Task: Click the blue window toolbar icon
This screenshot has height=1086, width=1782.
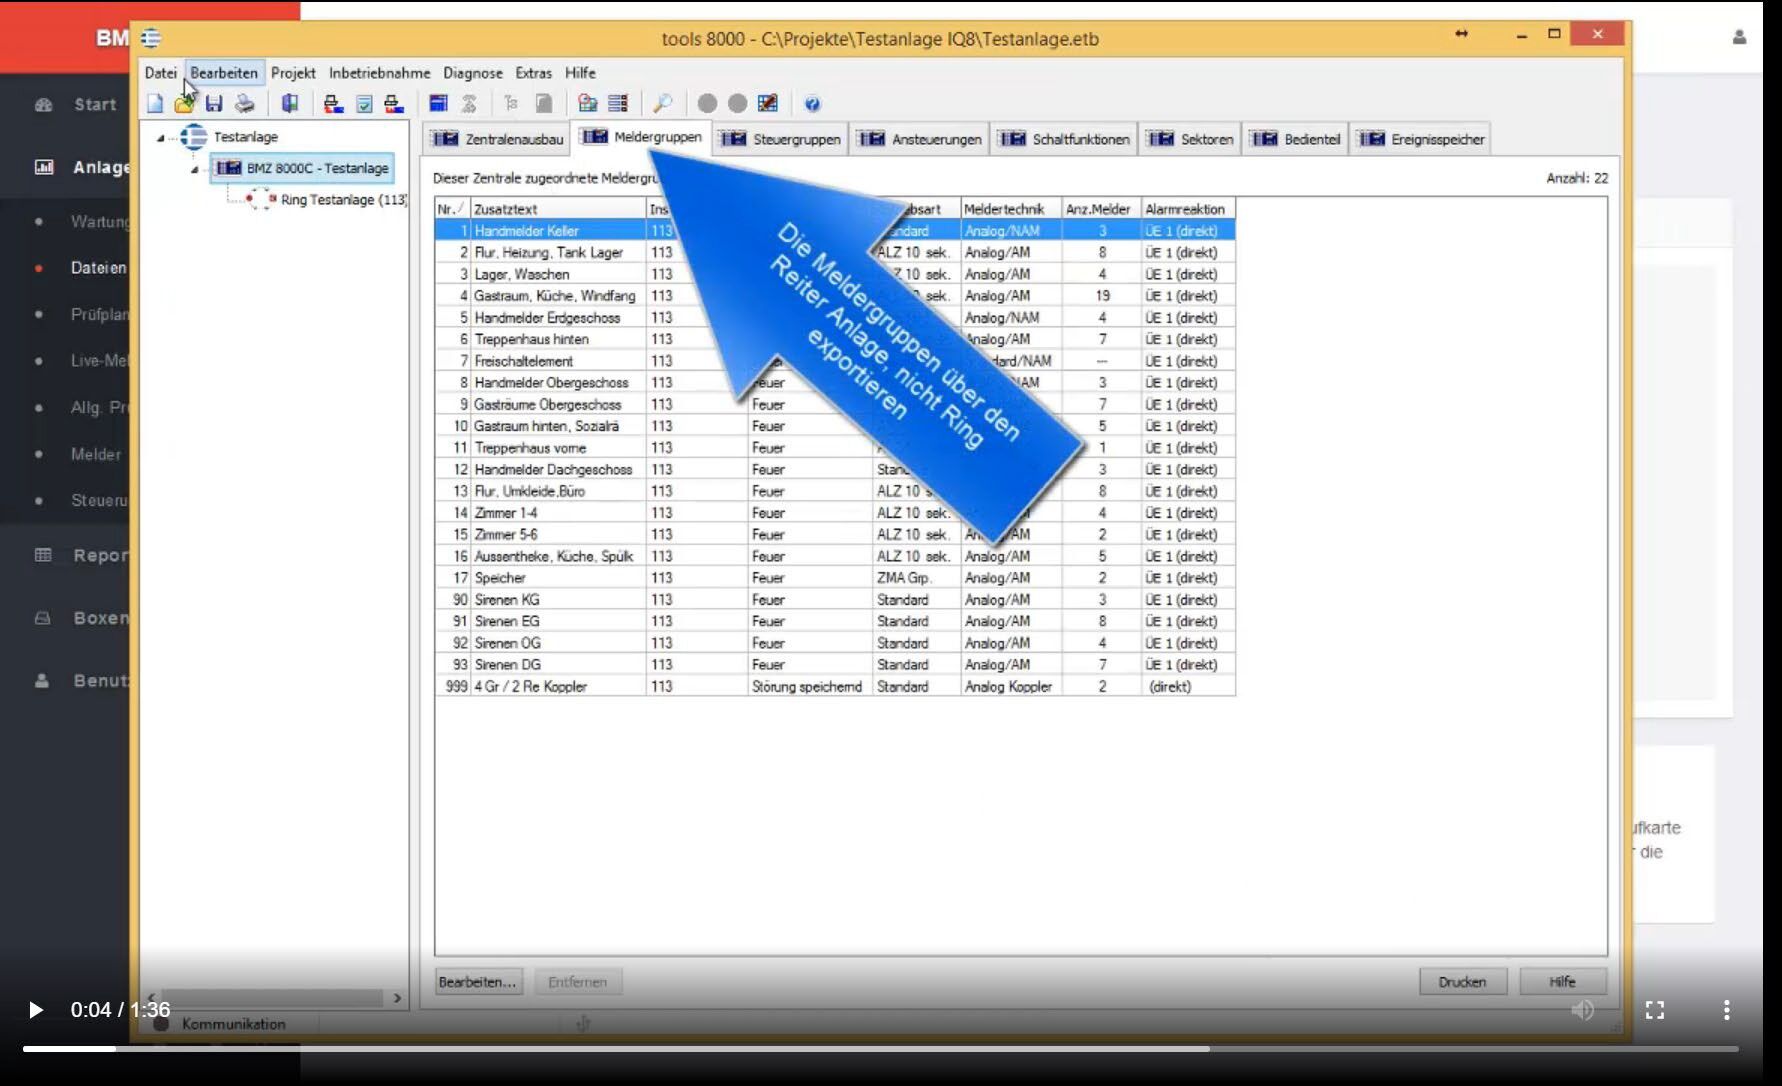Action: click(x=438, y=103)
